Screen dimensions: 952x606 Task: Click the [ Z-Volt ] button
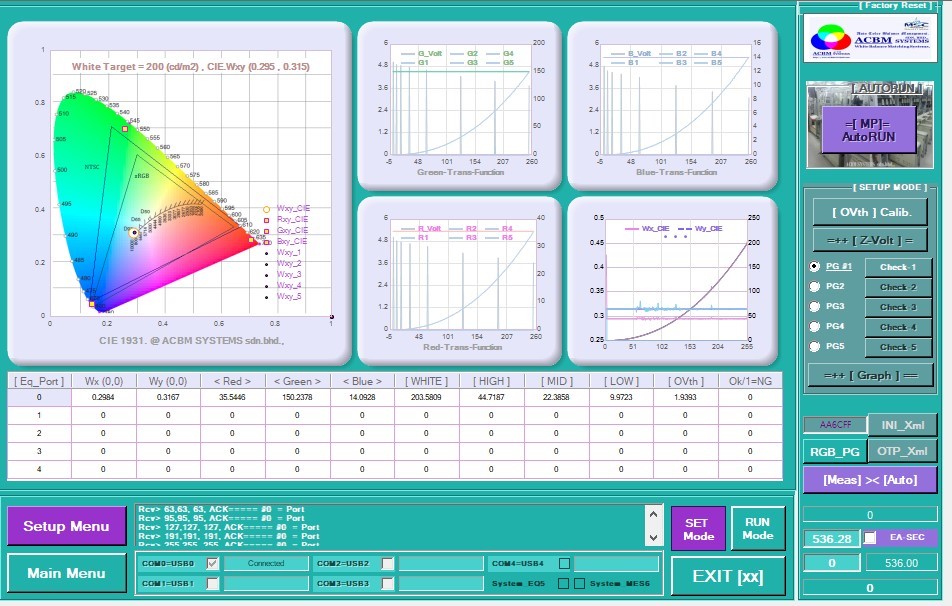(871, 240)
